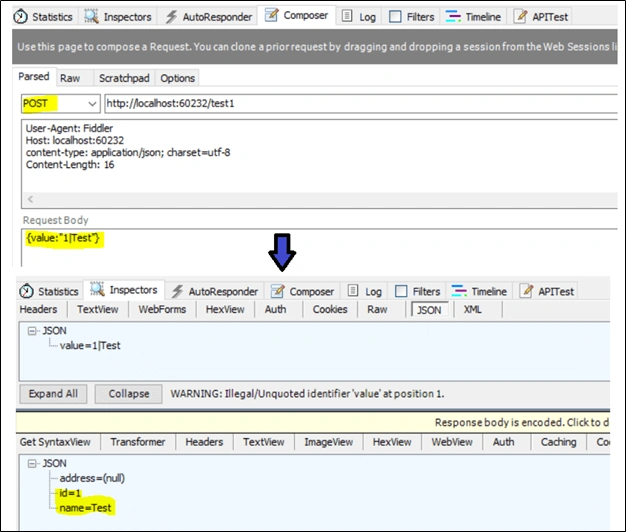Image resolution: width=626 pixels, height=532 pixels.
Task: Click Composer pencil icon in top tab bar
Action: 271,15
